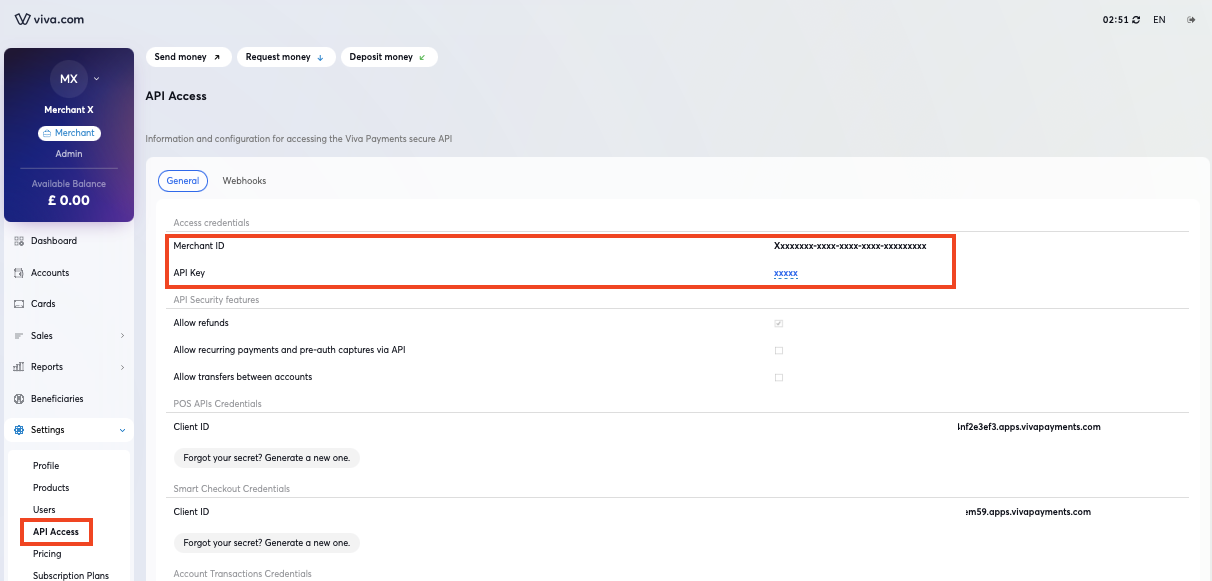Open the Cards section
Viewport: 1212px width, 581px height.
(x=44, y=303)
